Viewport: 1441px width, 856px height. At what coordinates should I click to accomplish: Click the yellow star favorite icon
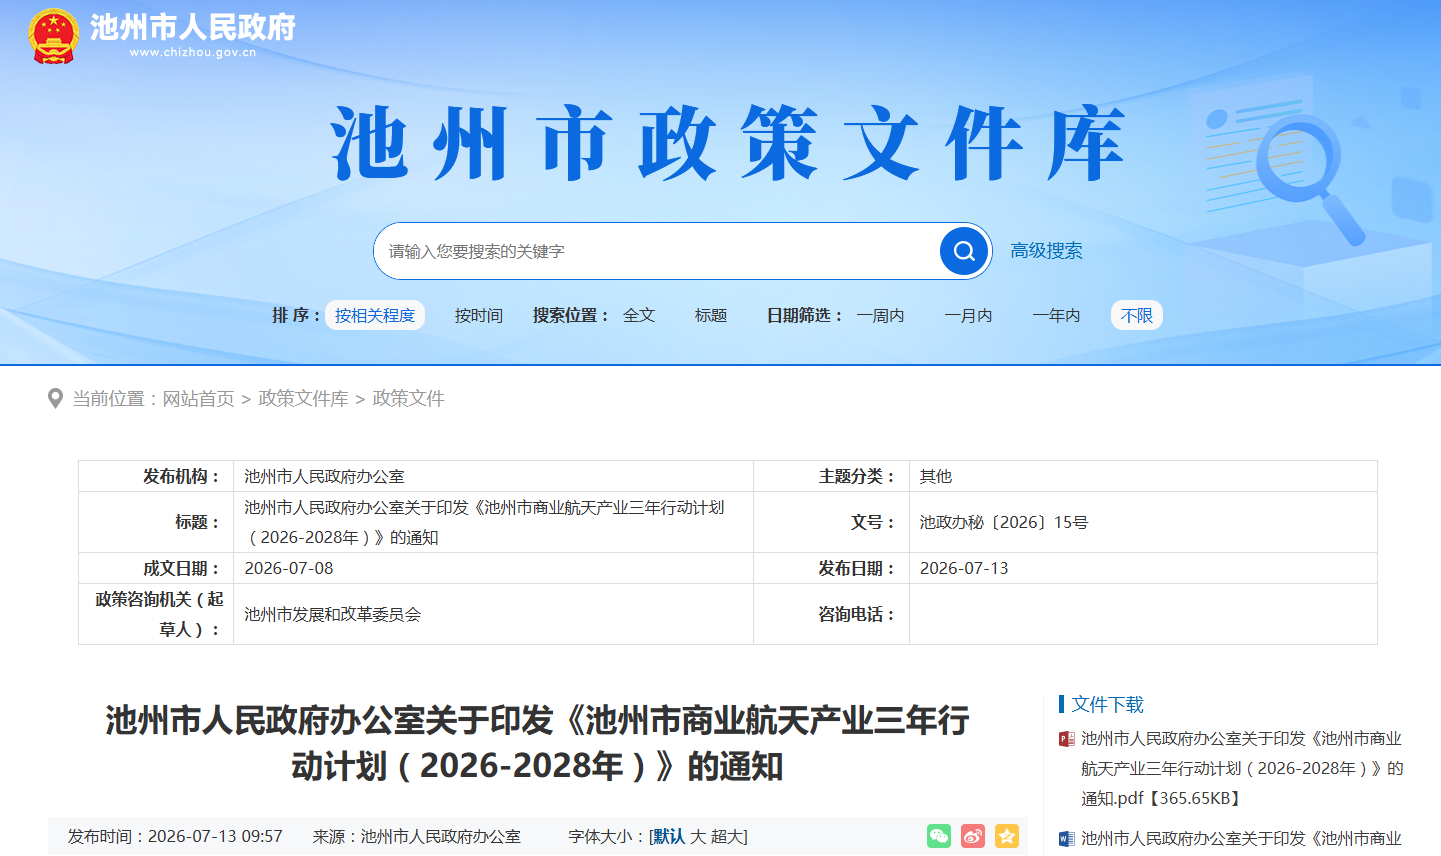point(1007,836)
